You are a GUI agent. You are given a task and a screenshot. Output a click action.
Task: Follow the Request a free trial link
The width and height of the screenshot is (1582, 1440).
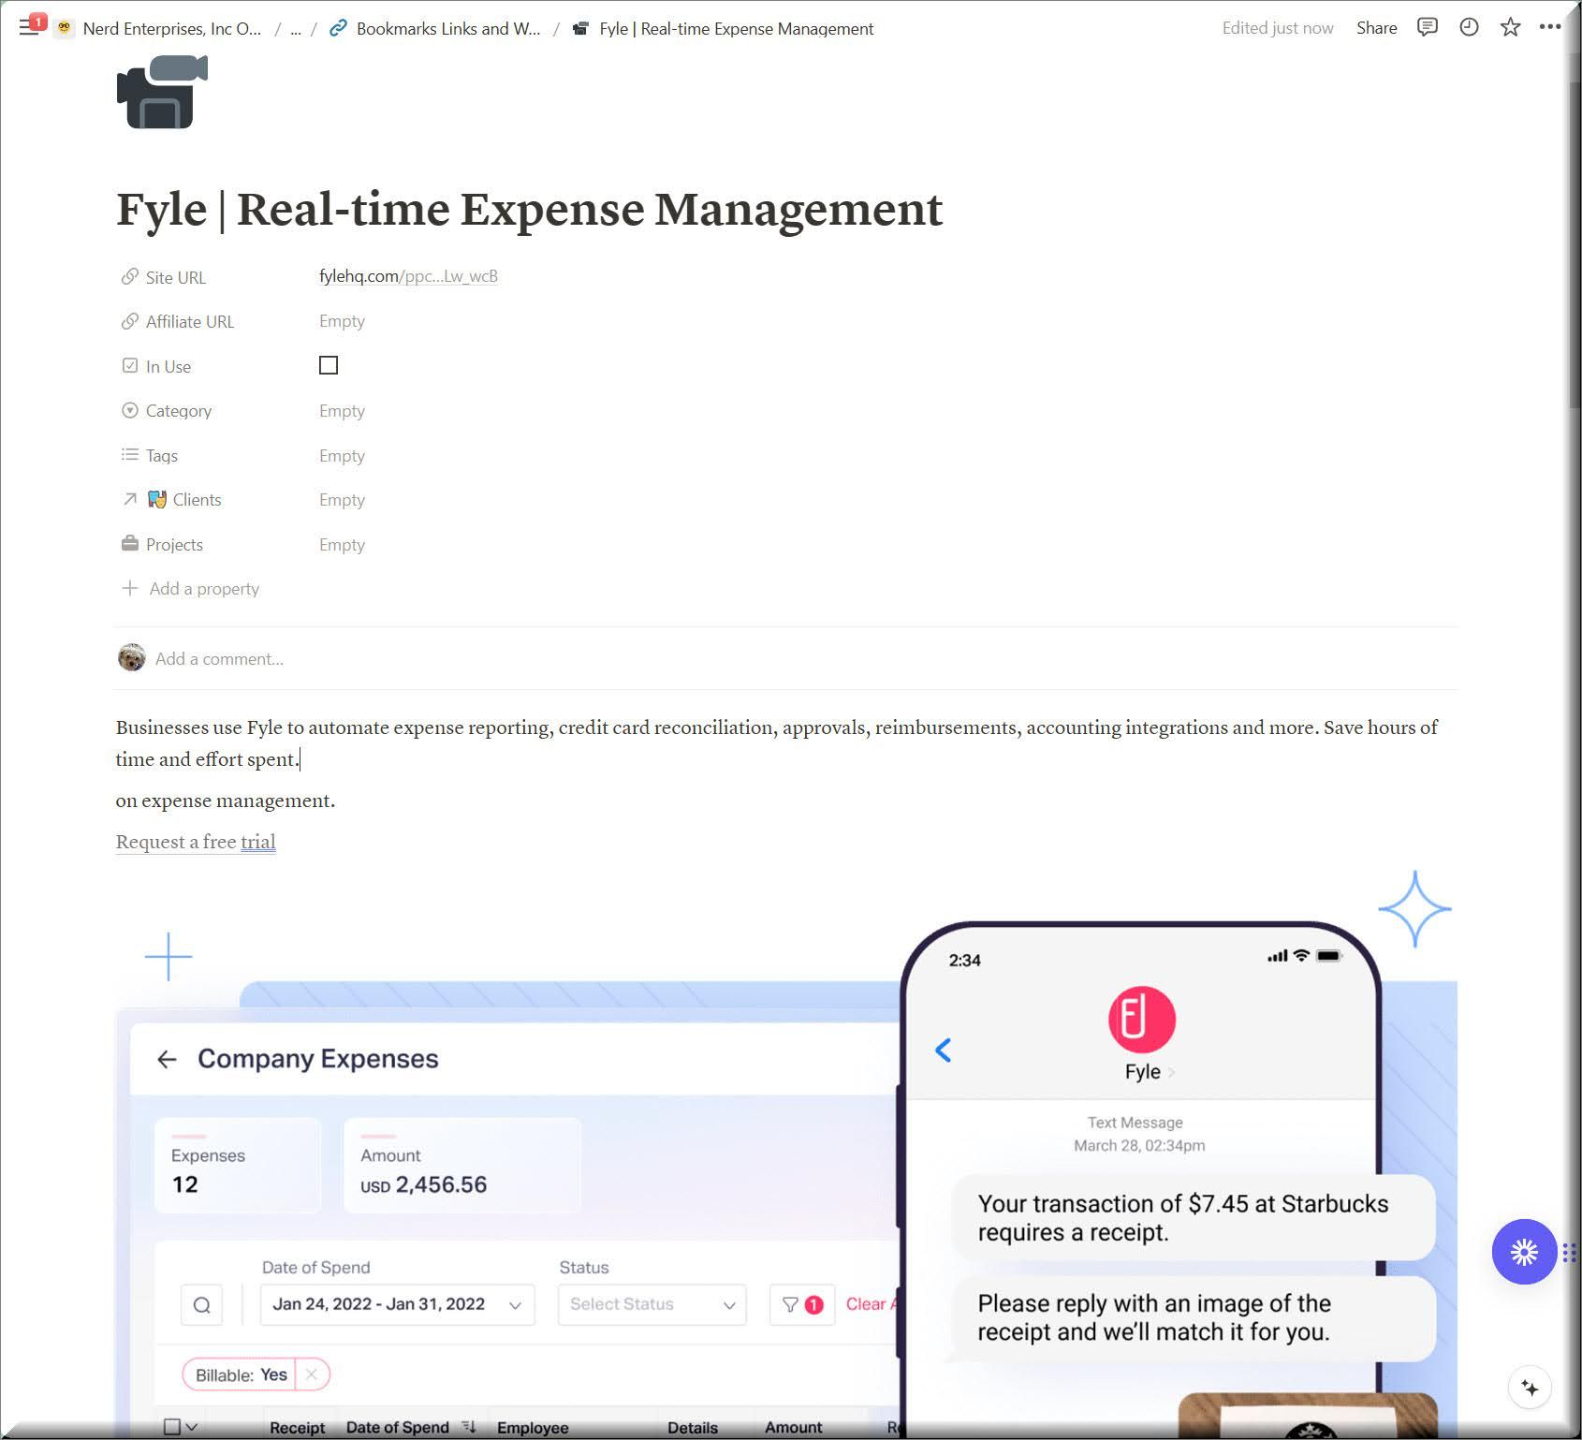(196, 842)
